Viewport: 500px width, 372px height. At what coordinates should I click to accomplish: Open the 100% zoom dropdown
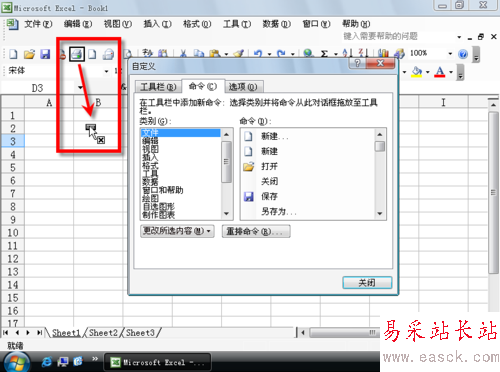(x=450, y=53)
